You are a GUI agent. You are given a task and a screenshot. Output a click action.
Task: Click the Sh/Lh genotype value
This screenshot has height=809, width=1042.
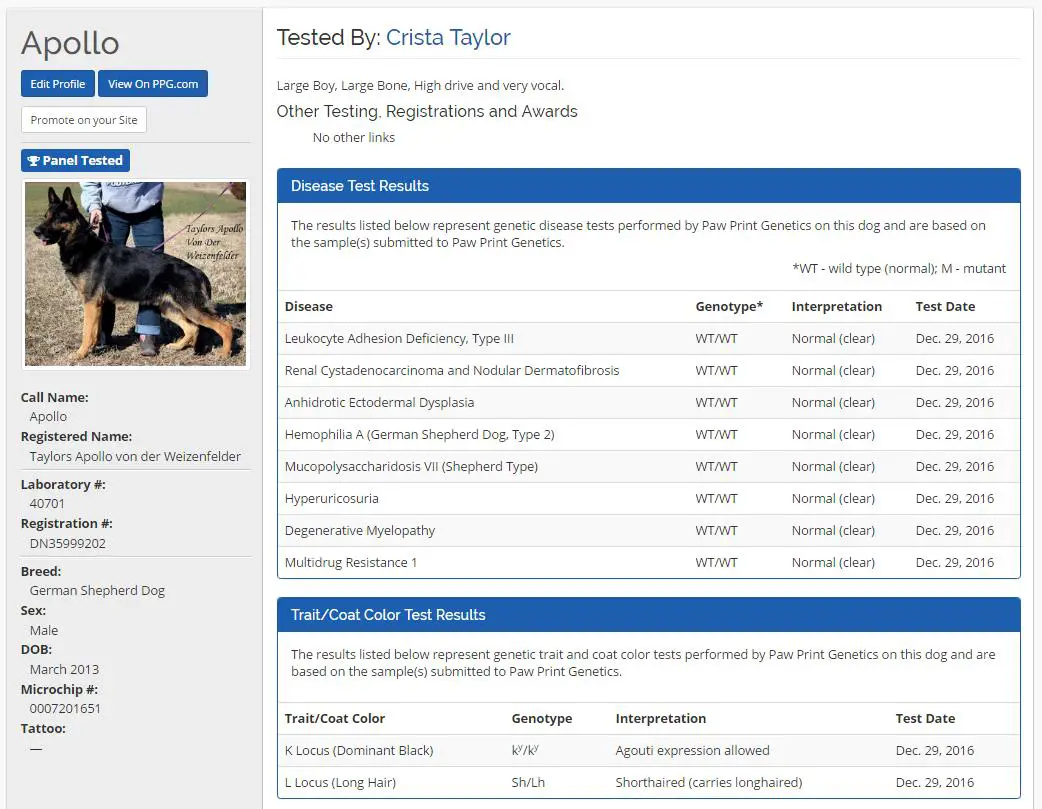click(528, 782)
